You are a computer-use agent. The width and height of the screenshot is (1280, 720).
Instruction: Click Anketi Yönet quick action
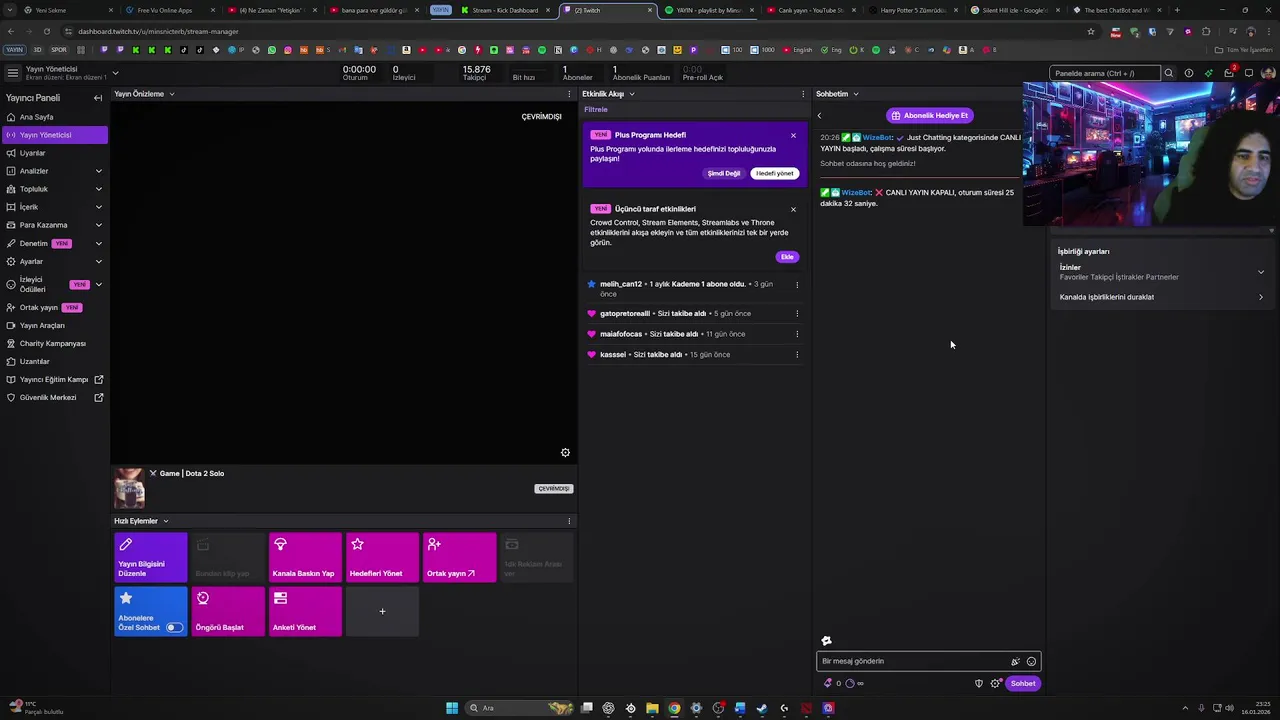click(x=305, y=612)
